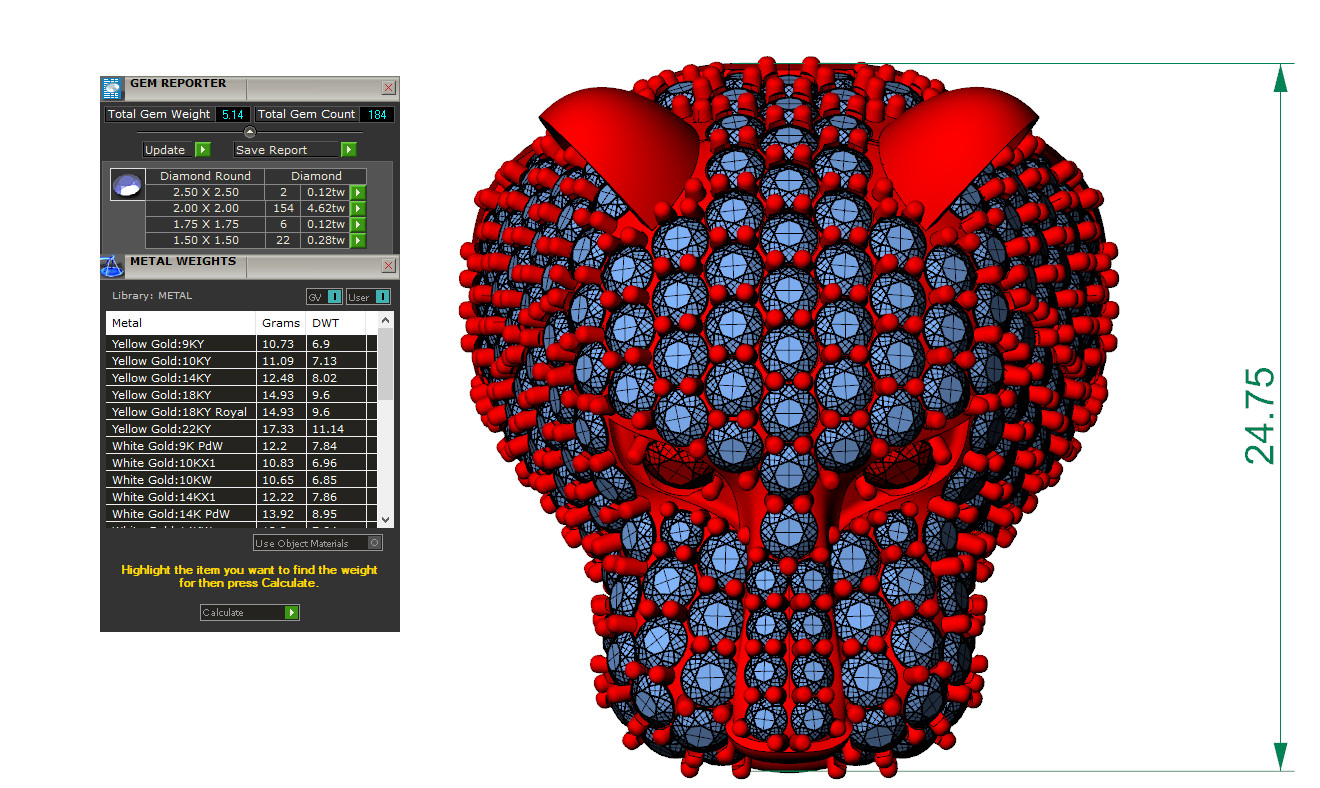Toggle the GV library switch

coord(333,297)
